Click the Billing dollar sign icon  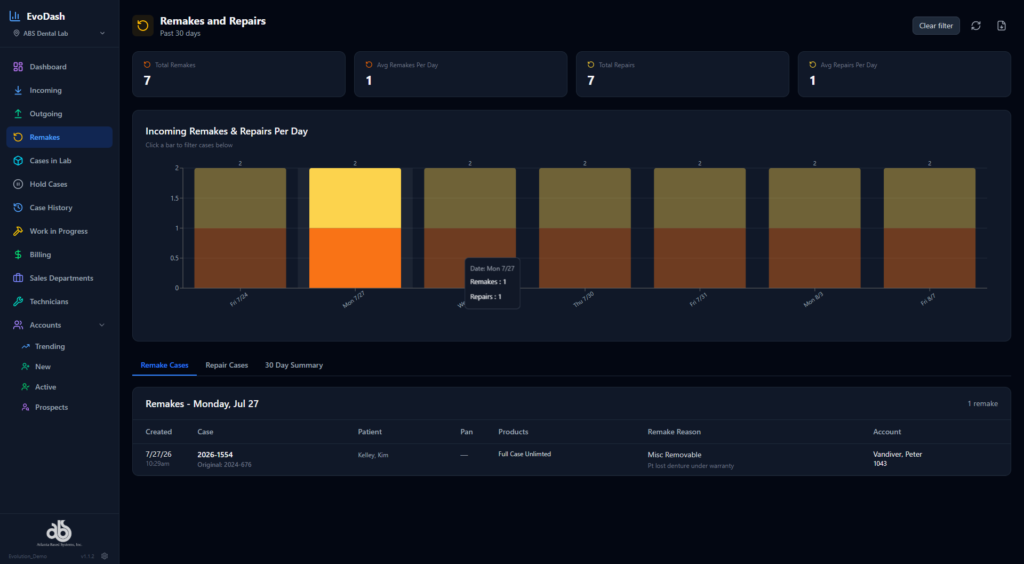click(x=18, y=255)
